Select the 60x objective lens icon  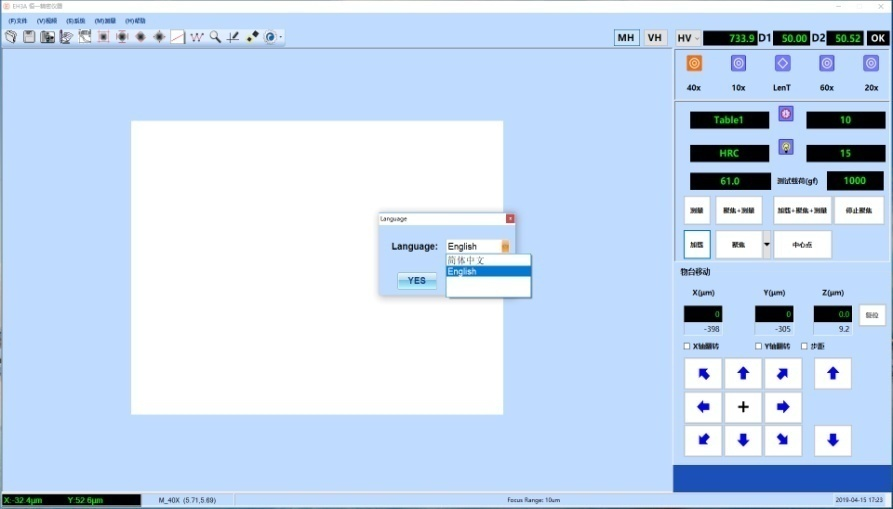(827, 64)
